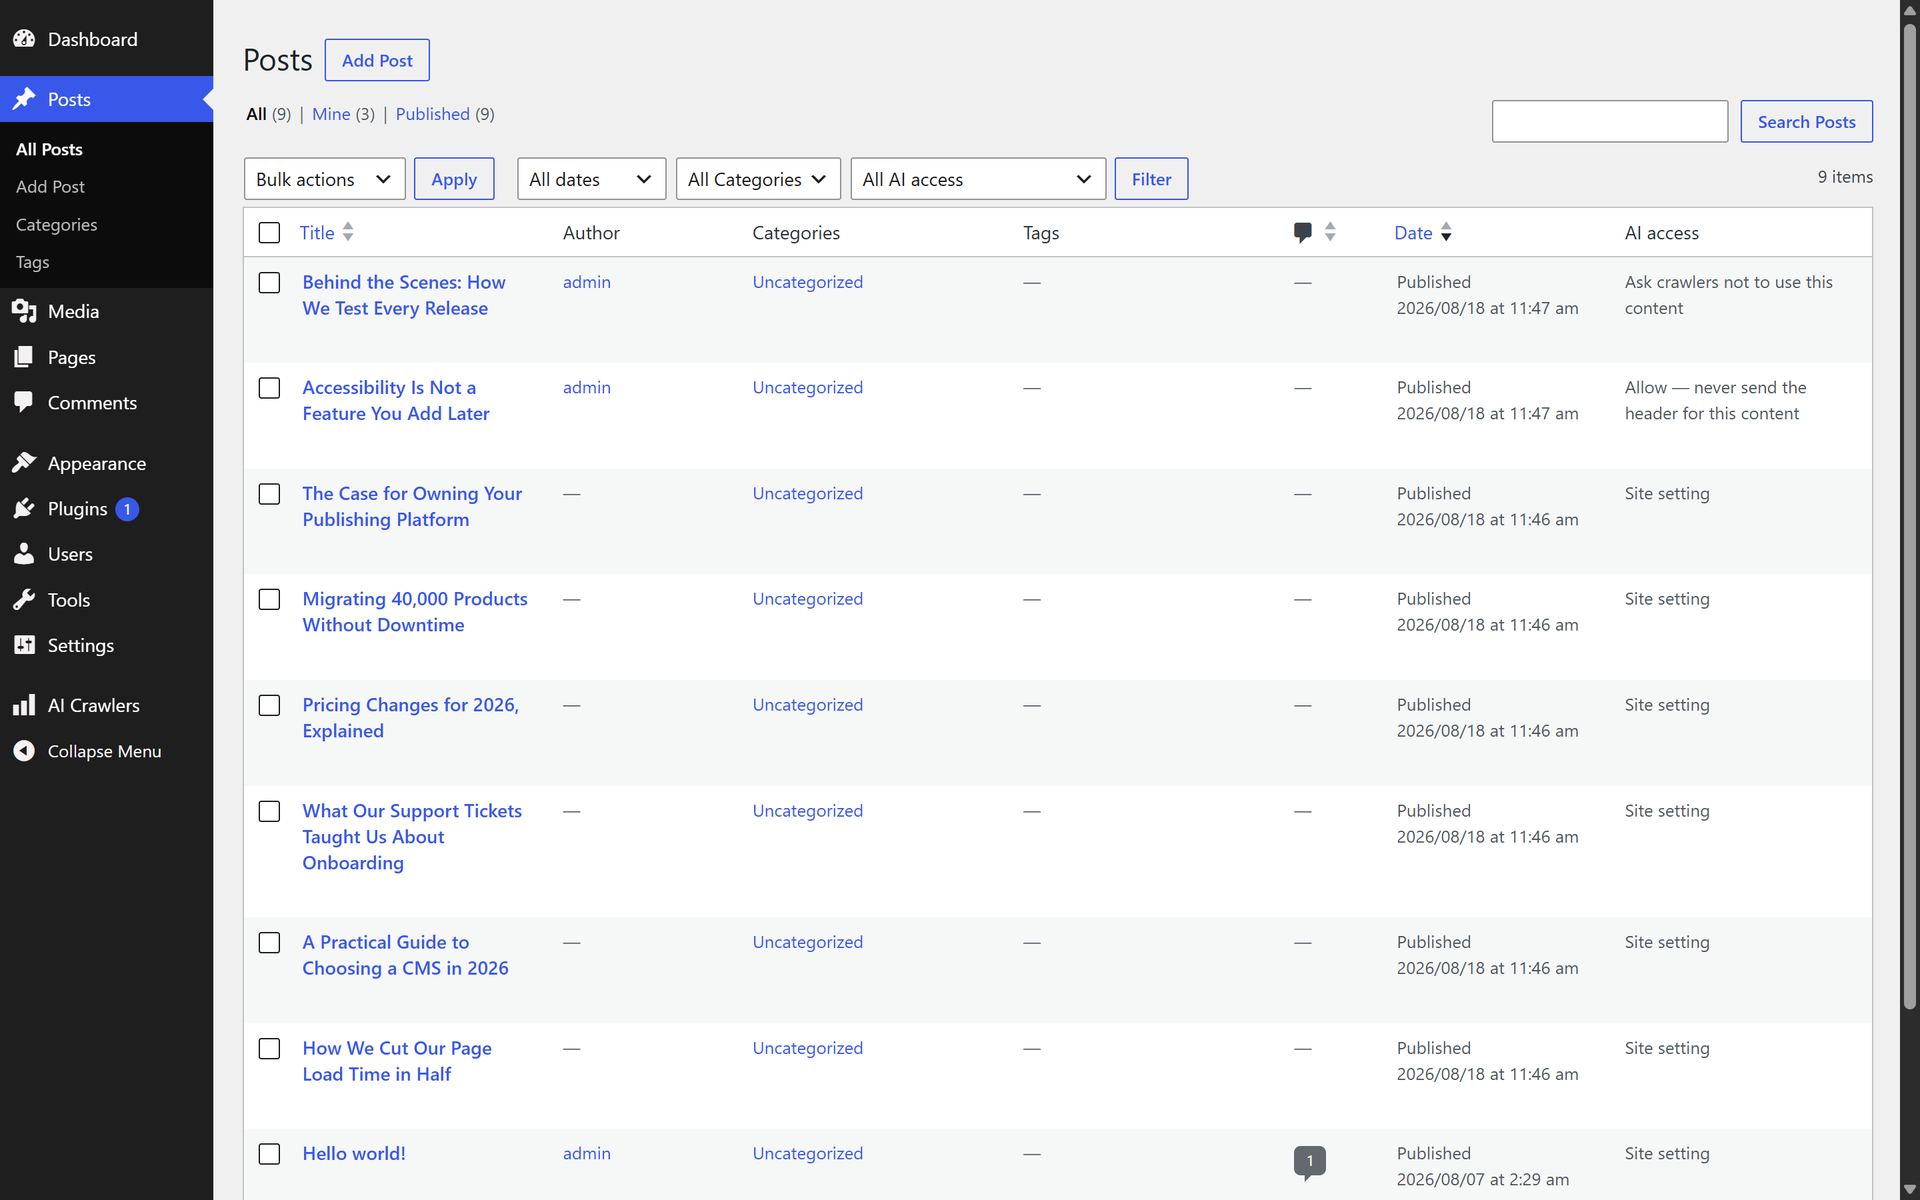Check Pricing Changes for 2026 checkbox
The width and height of the screenshot is (1920, 1200).
point(269,705)
